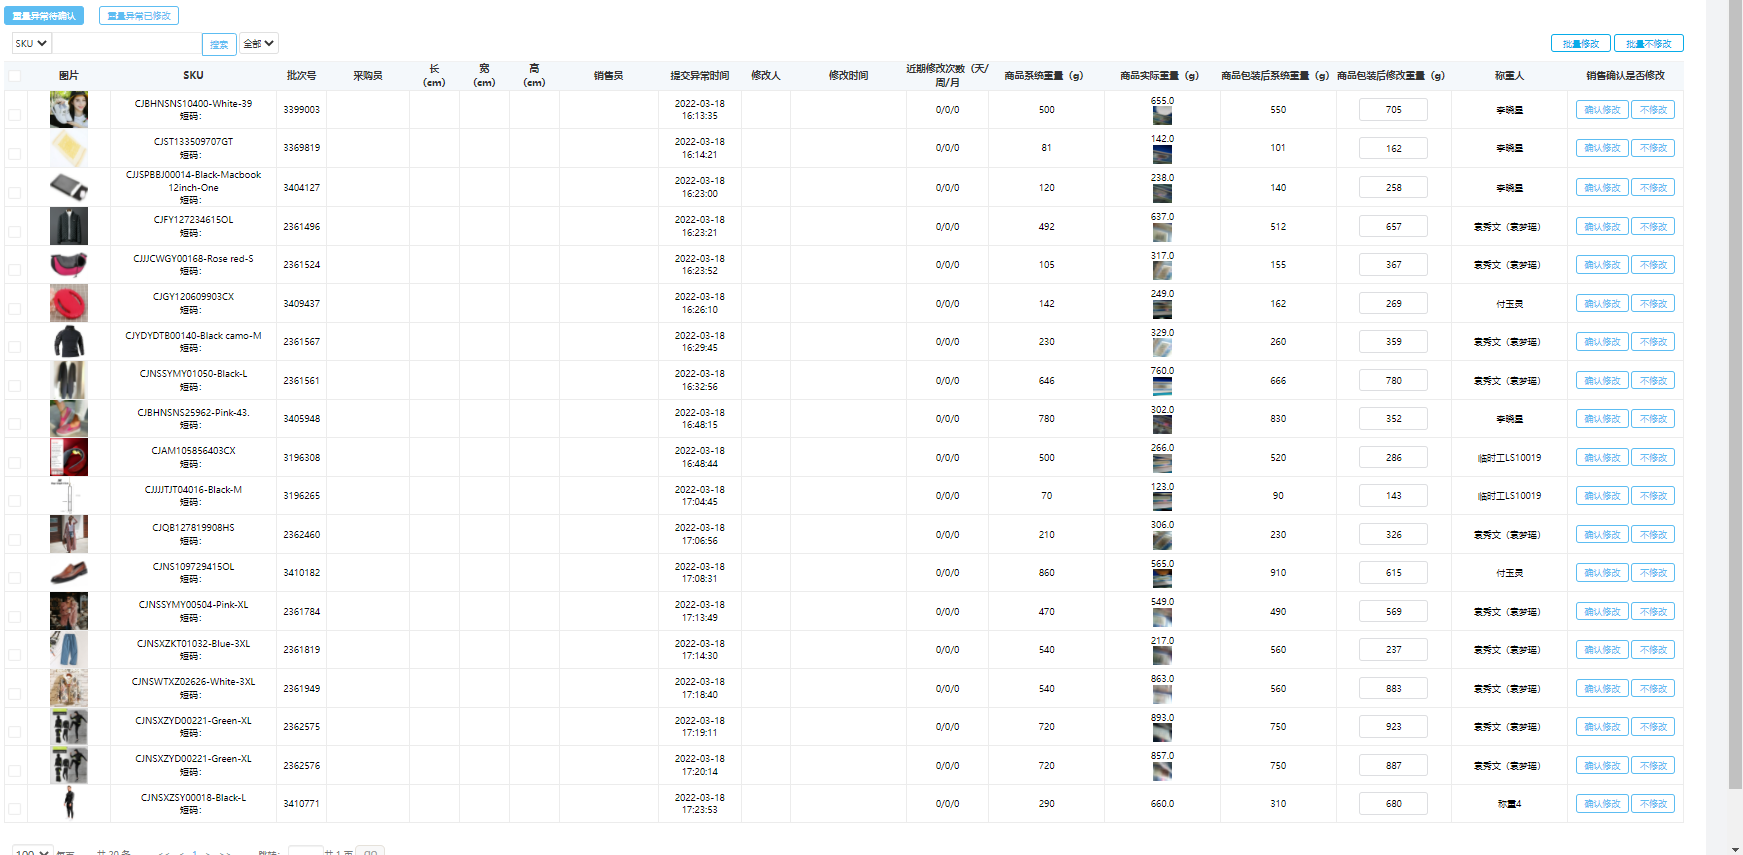Check the row for batch 3399003
The height and width of the screenshot is (855, 1743).
14,115
